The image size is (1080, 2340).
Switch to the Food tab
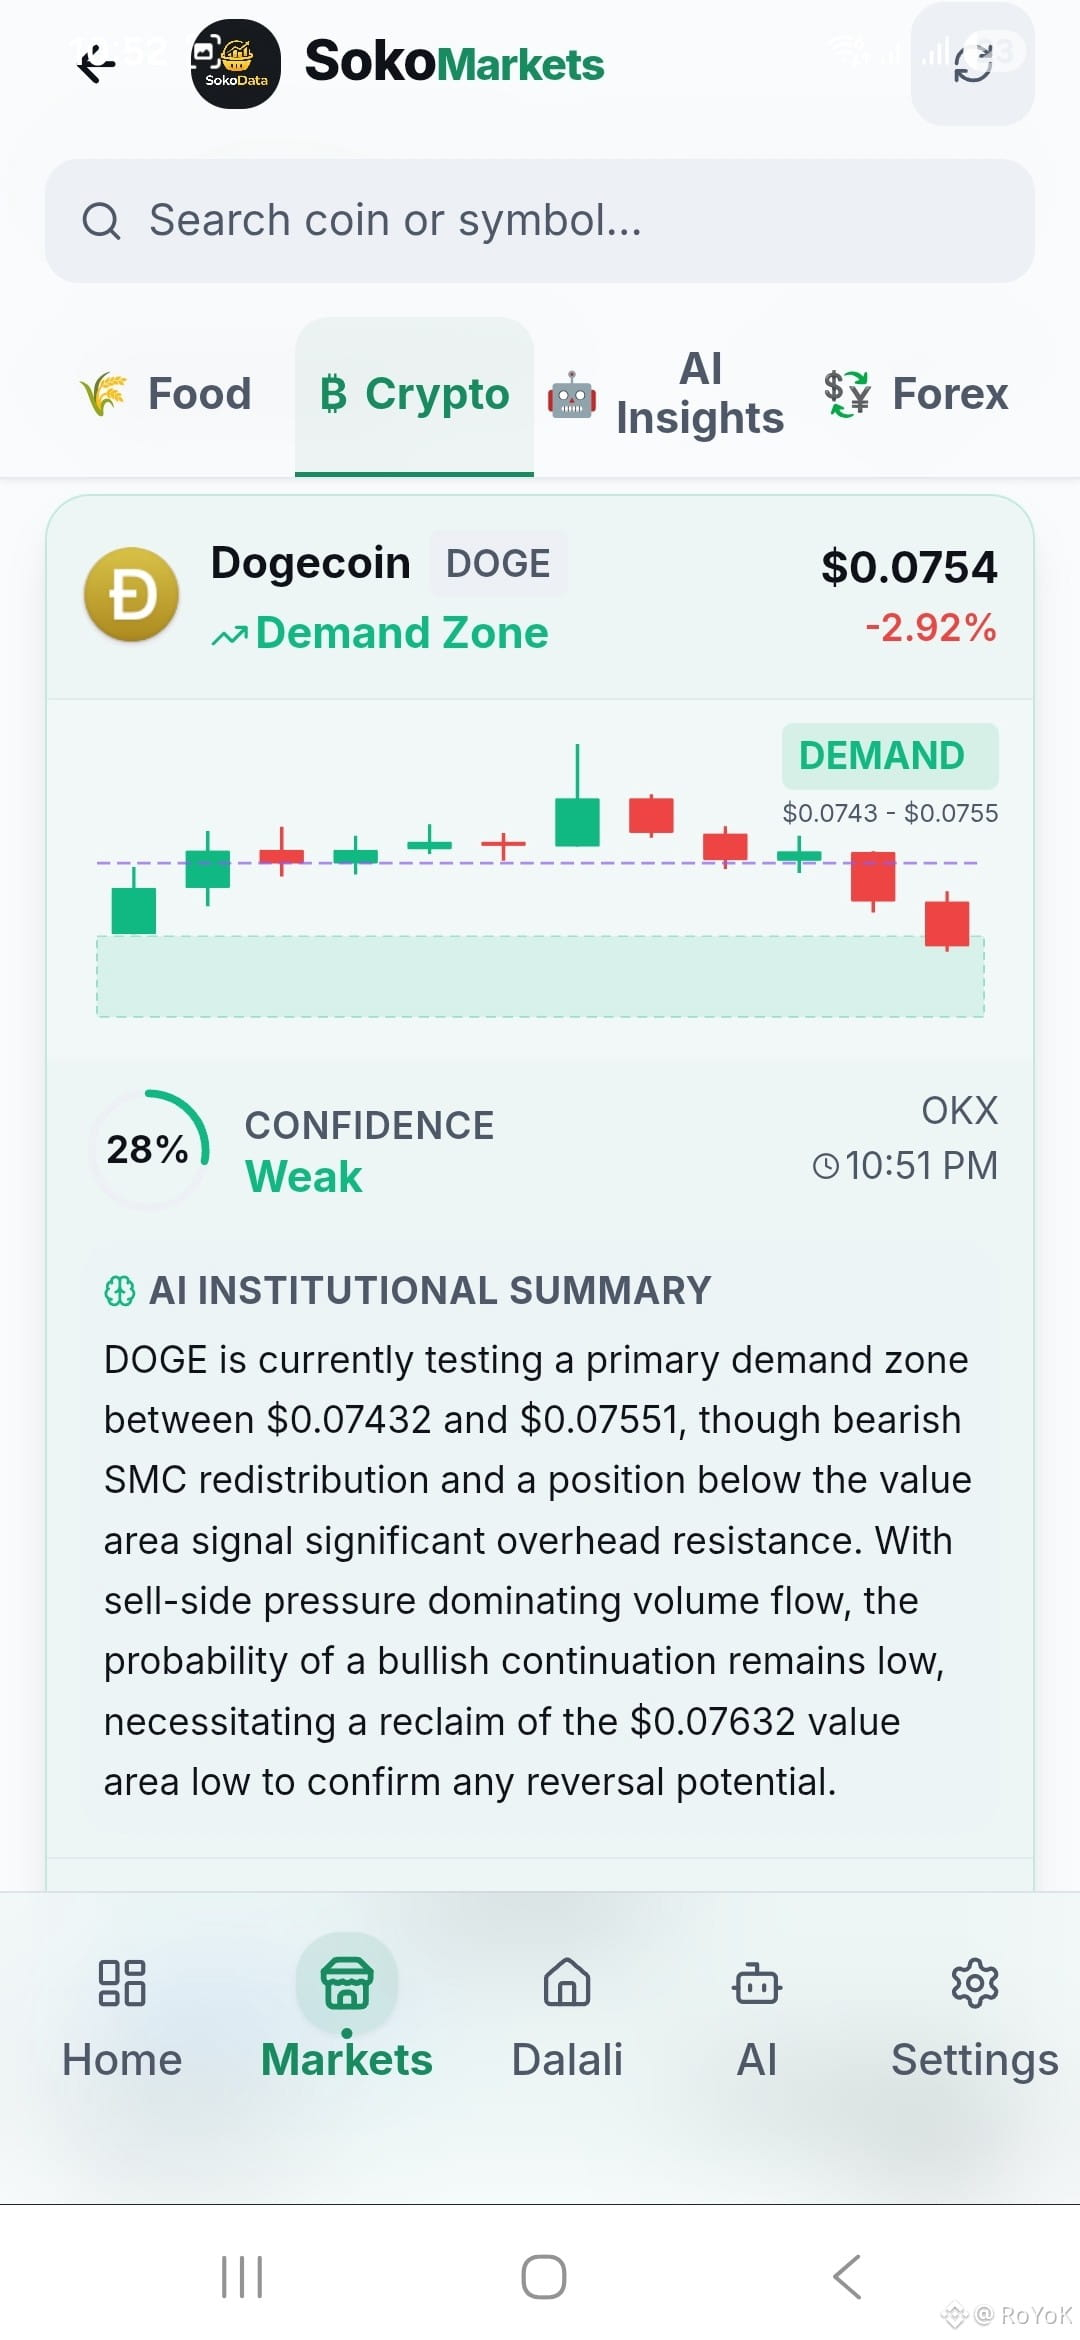165,394
